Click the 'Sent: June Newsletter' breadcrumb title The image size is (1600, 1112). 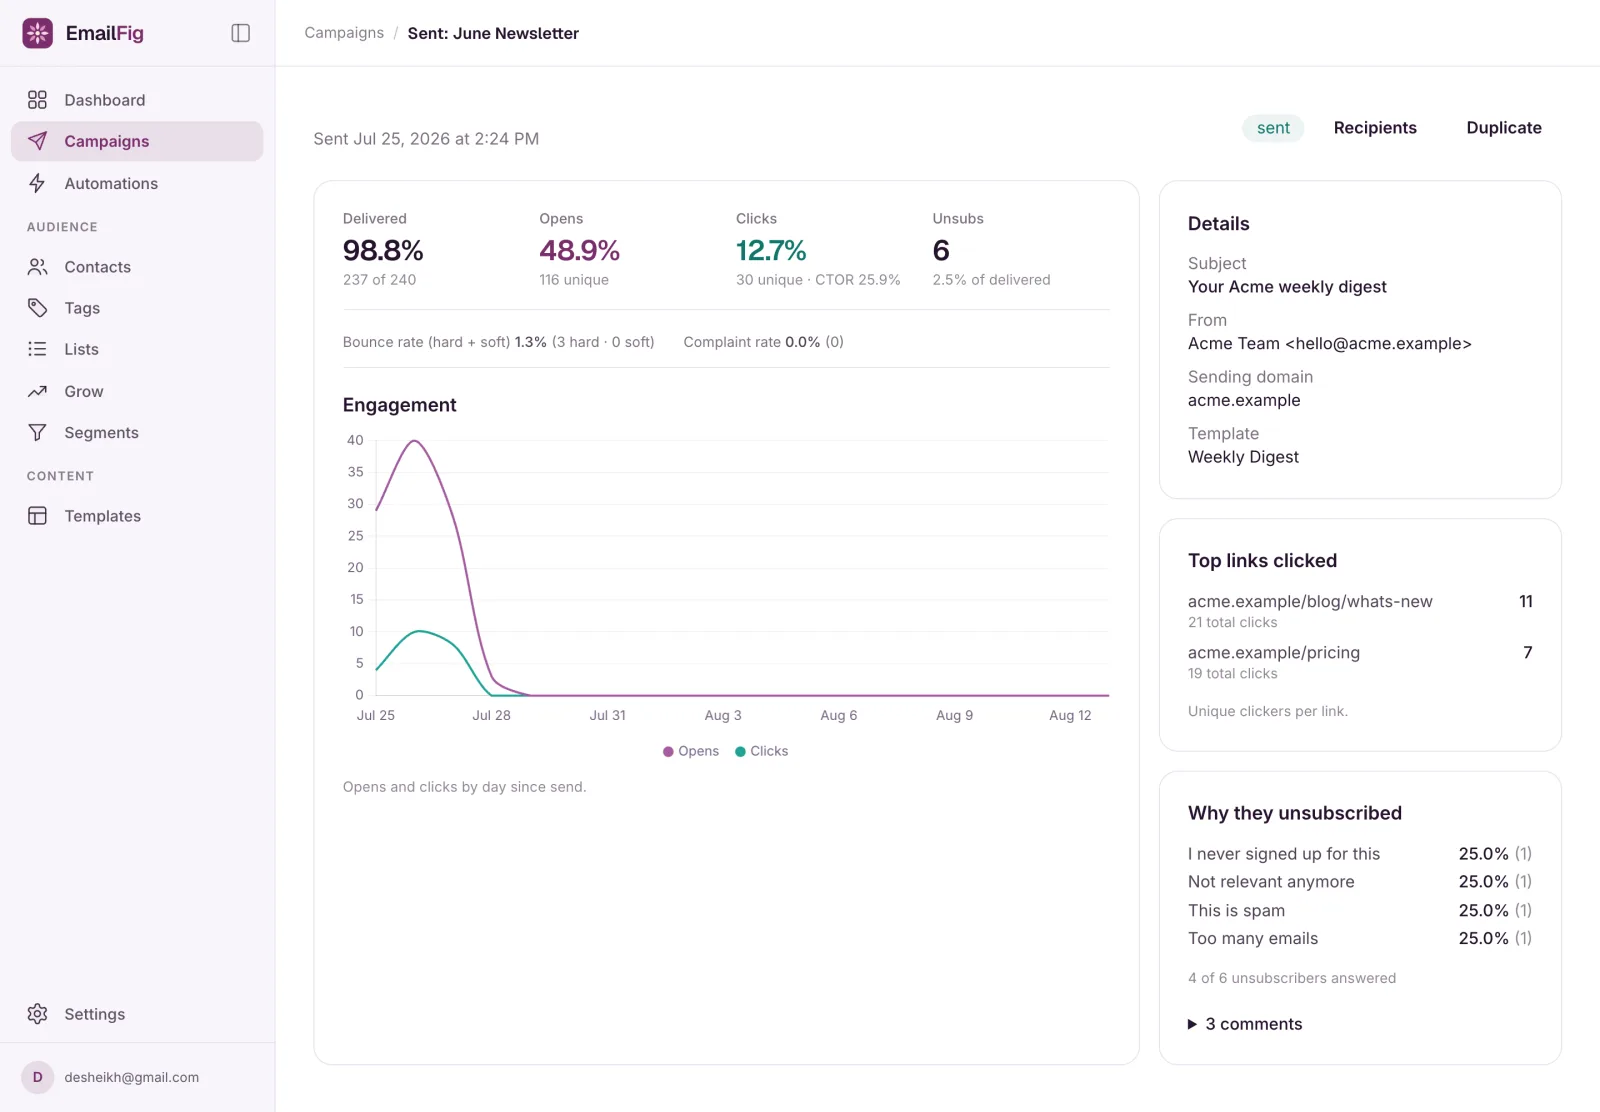[493, 33]
